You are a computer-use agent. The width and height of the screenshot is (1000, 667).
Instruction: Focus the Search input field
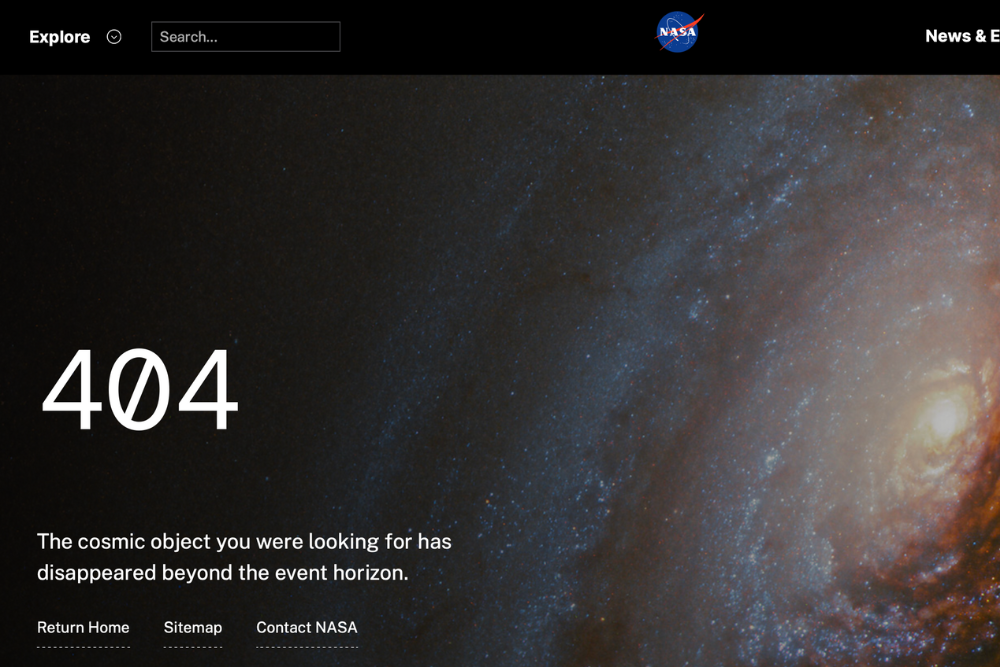246,36
